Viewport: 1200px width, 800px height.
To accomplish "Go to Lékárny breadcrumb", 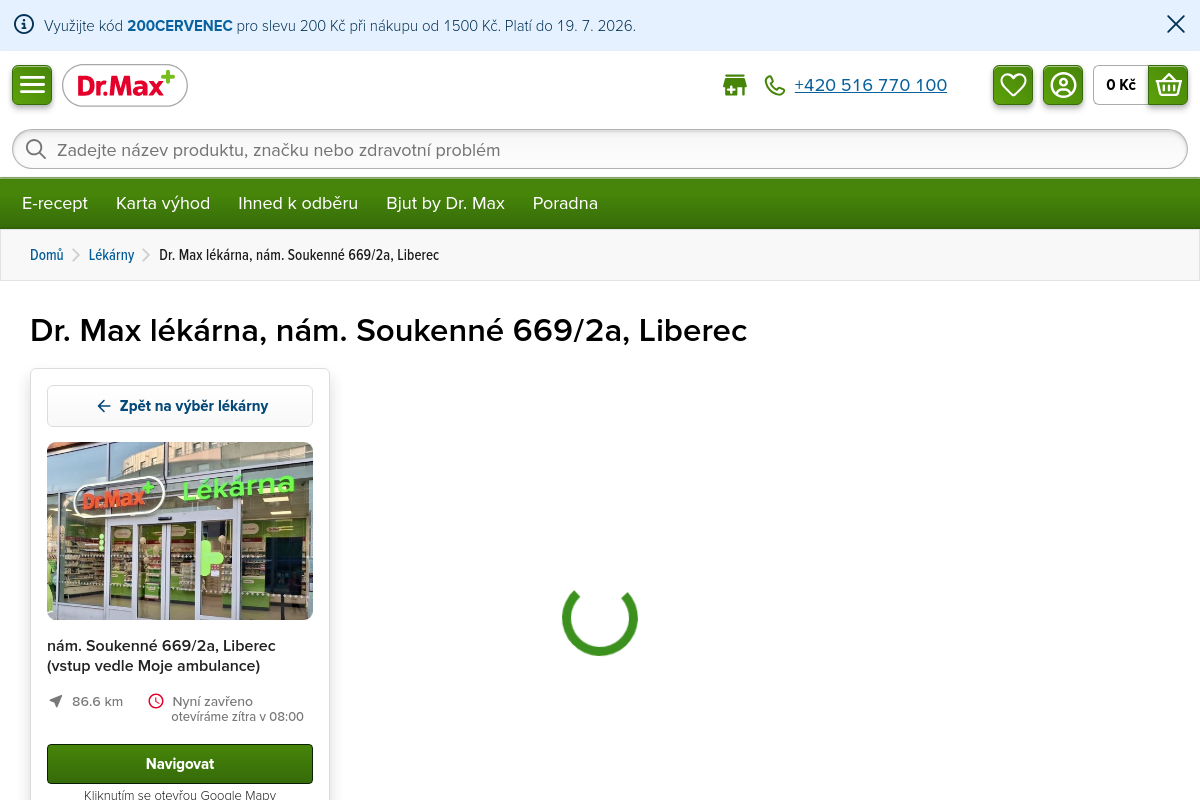I will [111, 255].
